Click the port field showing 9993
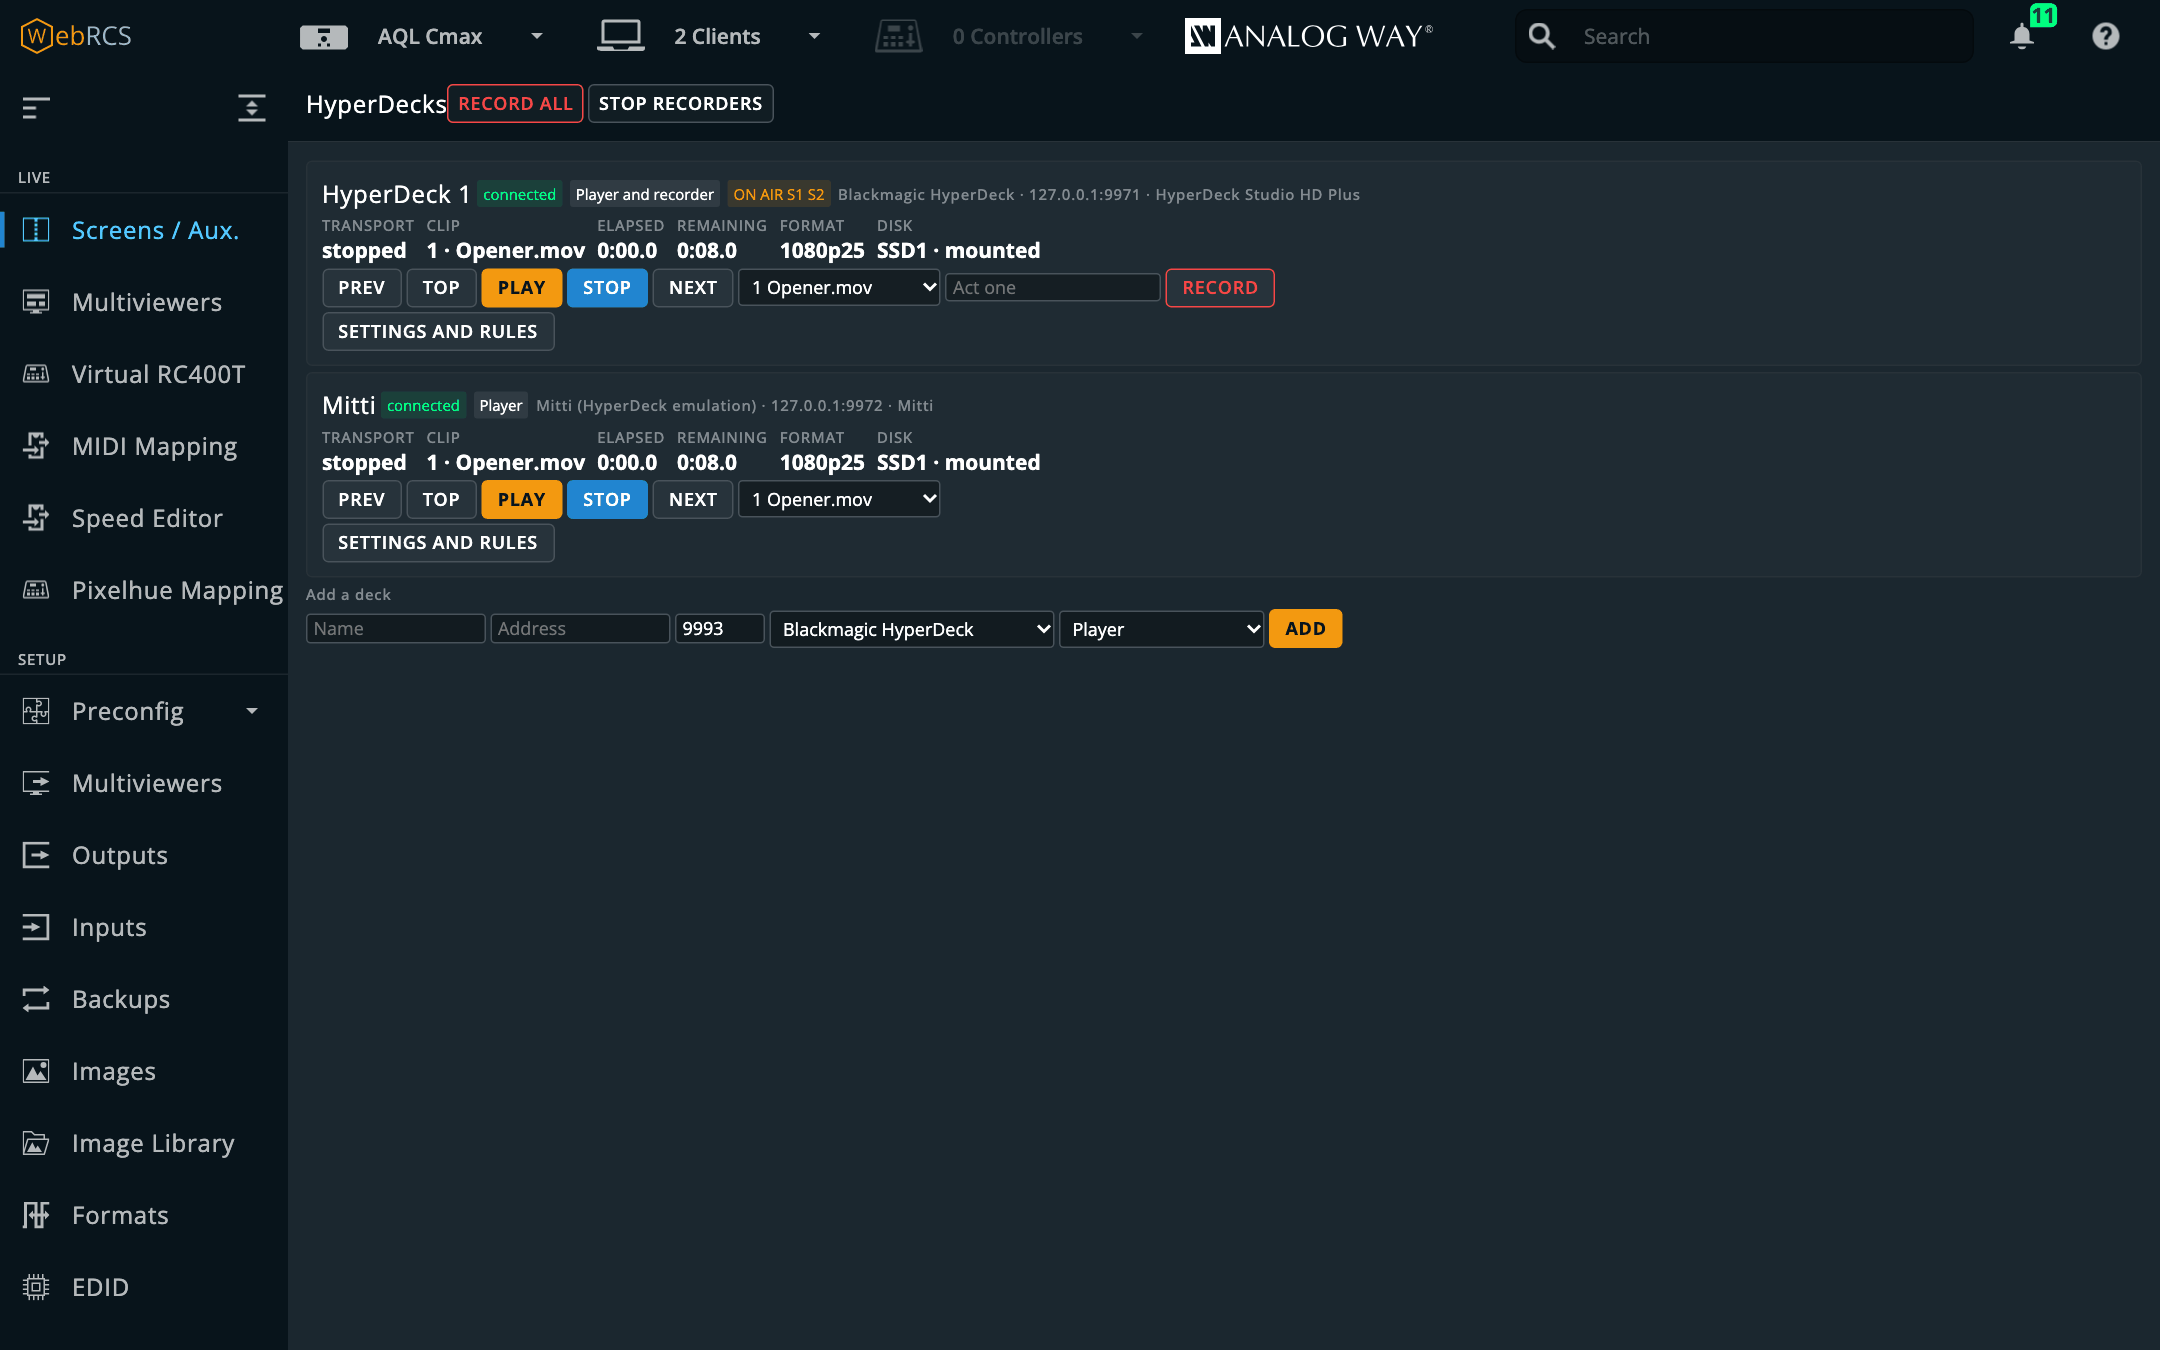Screen dimensions: 2160x1350 pyautogui.click(x=720, y=629)
